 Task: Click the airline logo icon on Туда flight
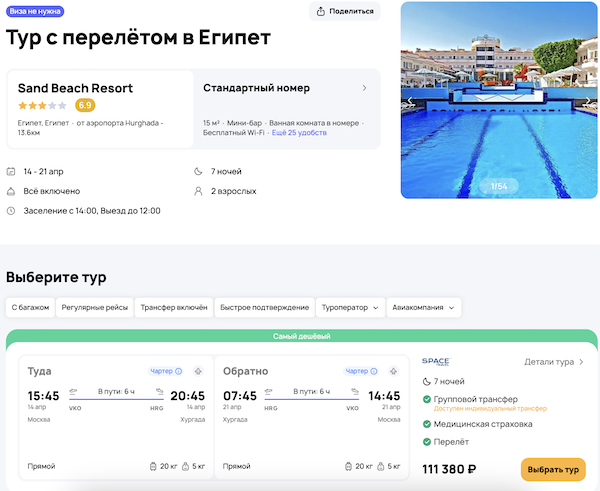198,371
